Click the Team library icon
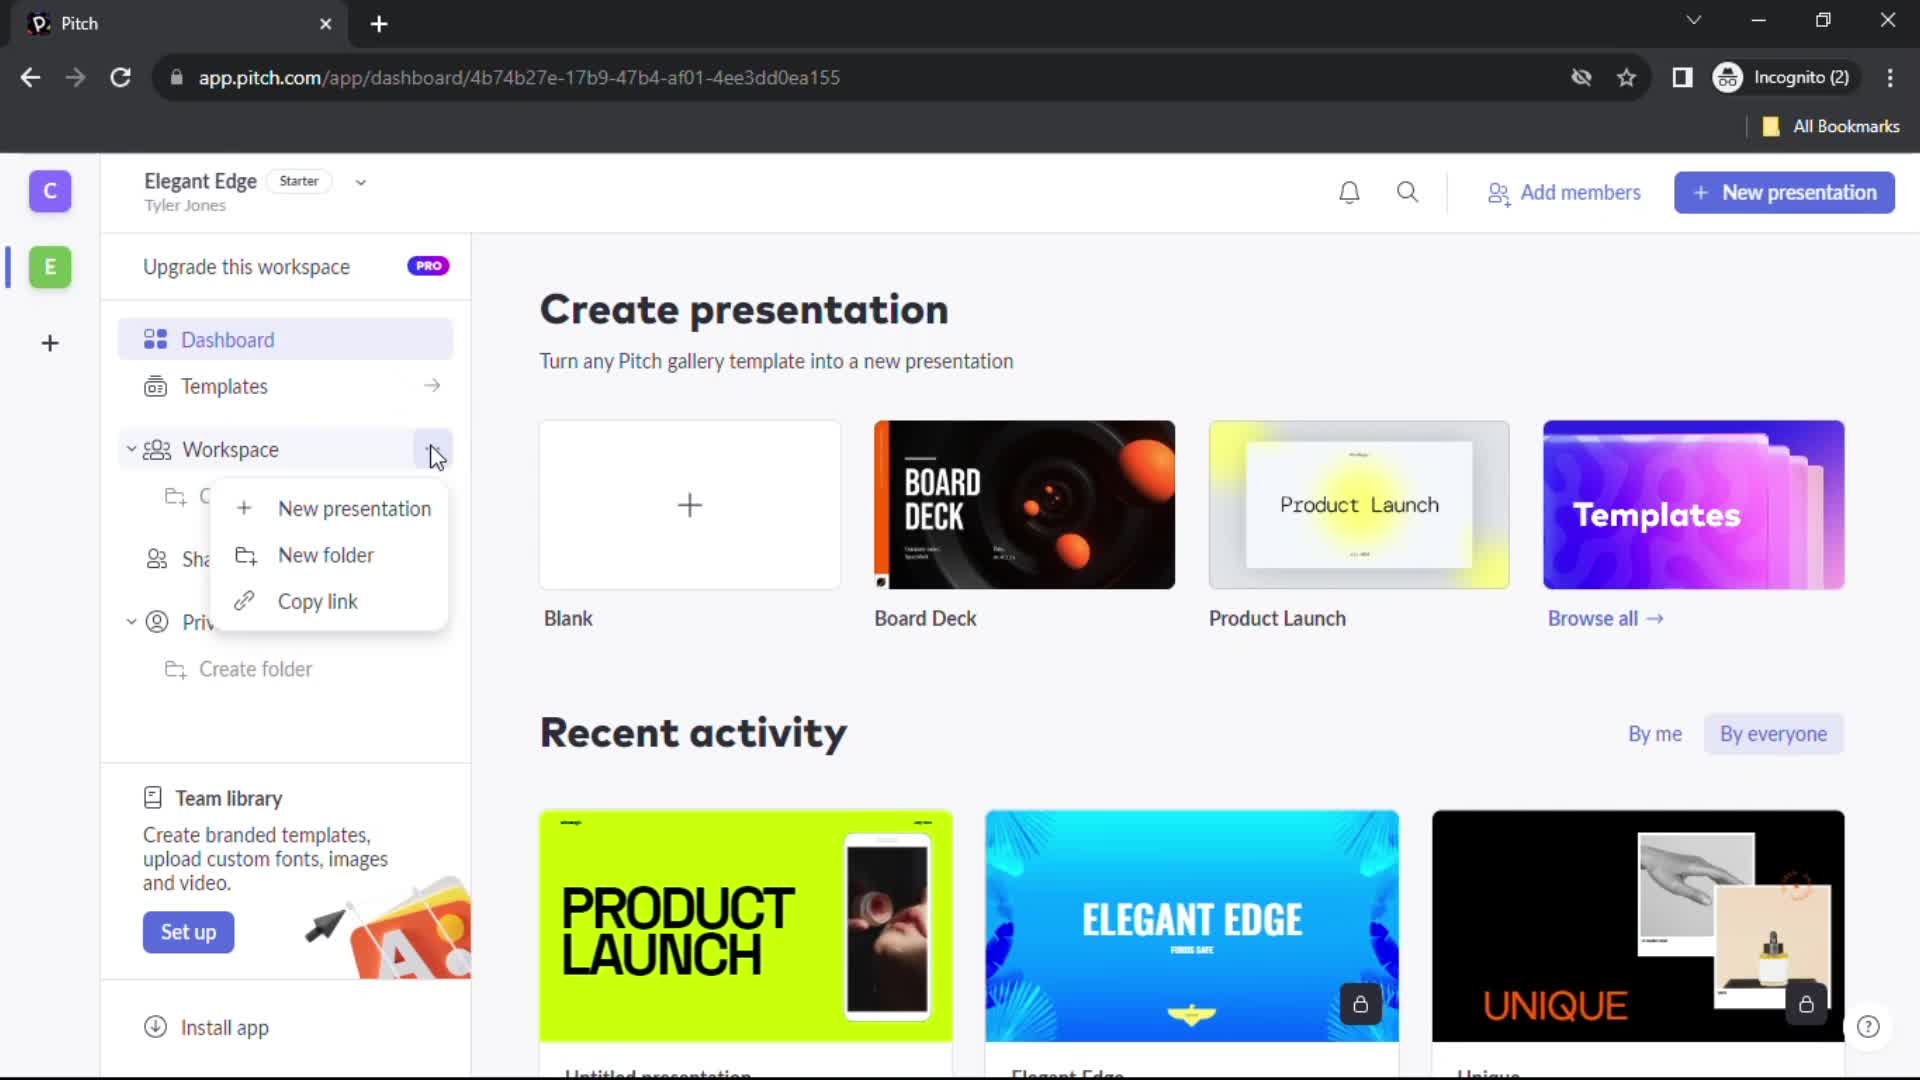This screenshot has height=1080, width=1920. pyautogui.click(x=153, y=798)
